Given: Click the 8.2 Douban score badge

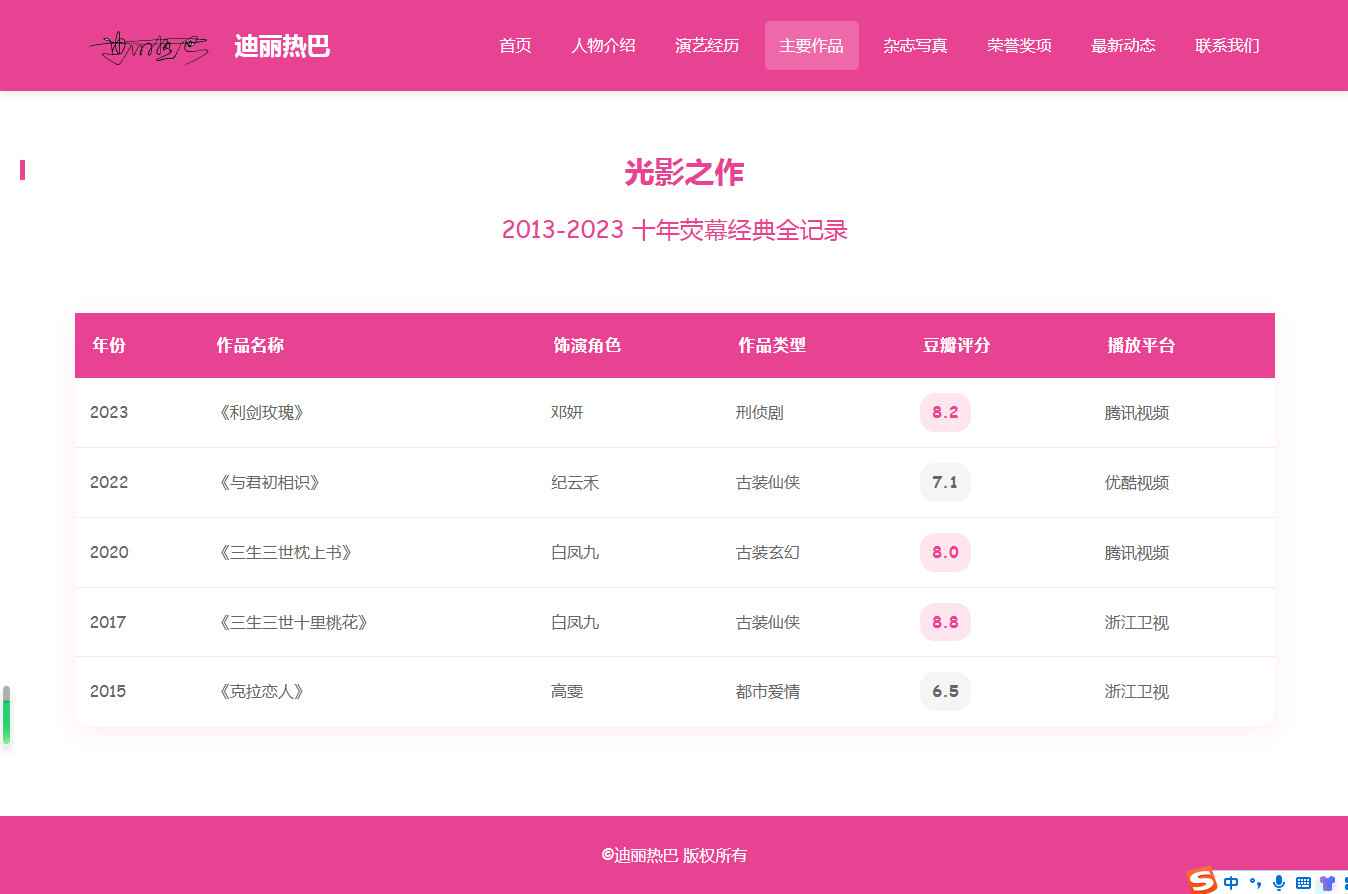Looking at the screenshot, I should (945, 412).
